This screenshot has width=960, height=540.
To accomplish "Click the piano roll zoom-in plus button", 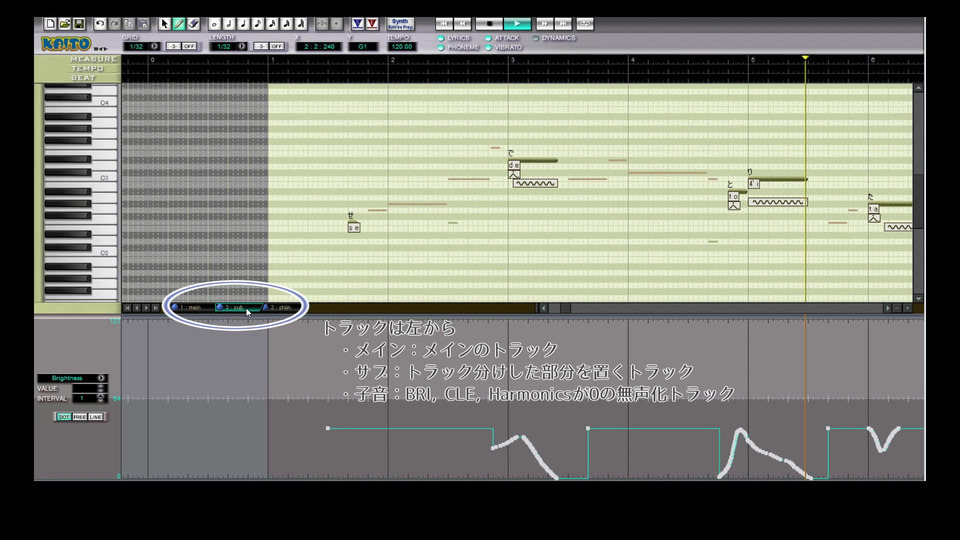I will coord(907,308).
